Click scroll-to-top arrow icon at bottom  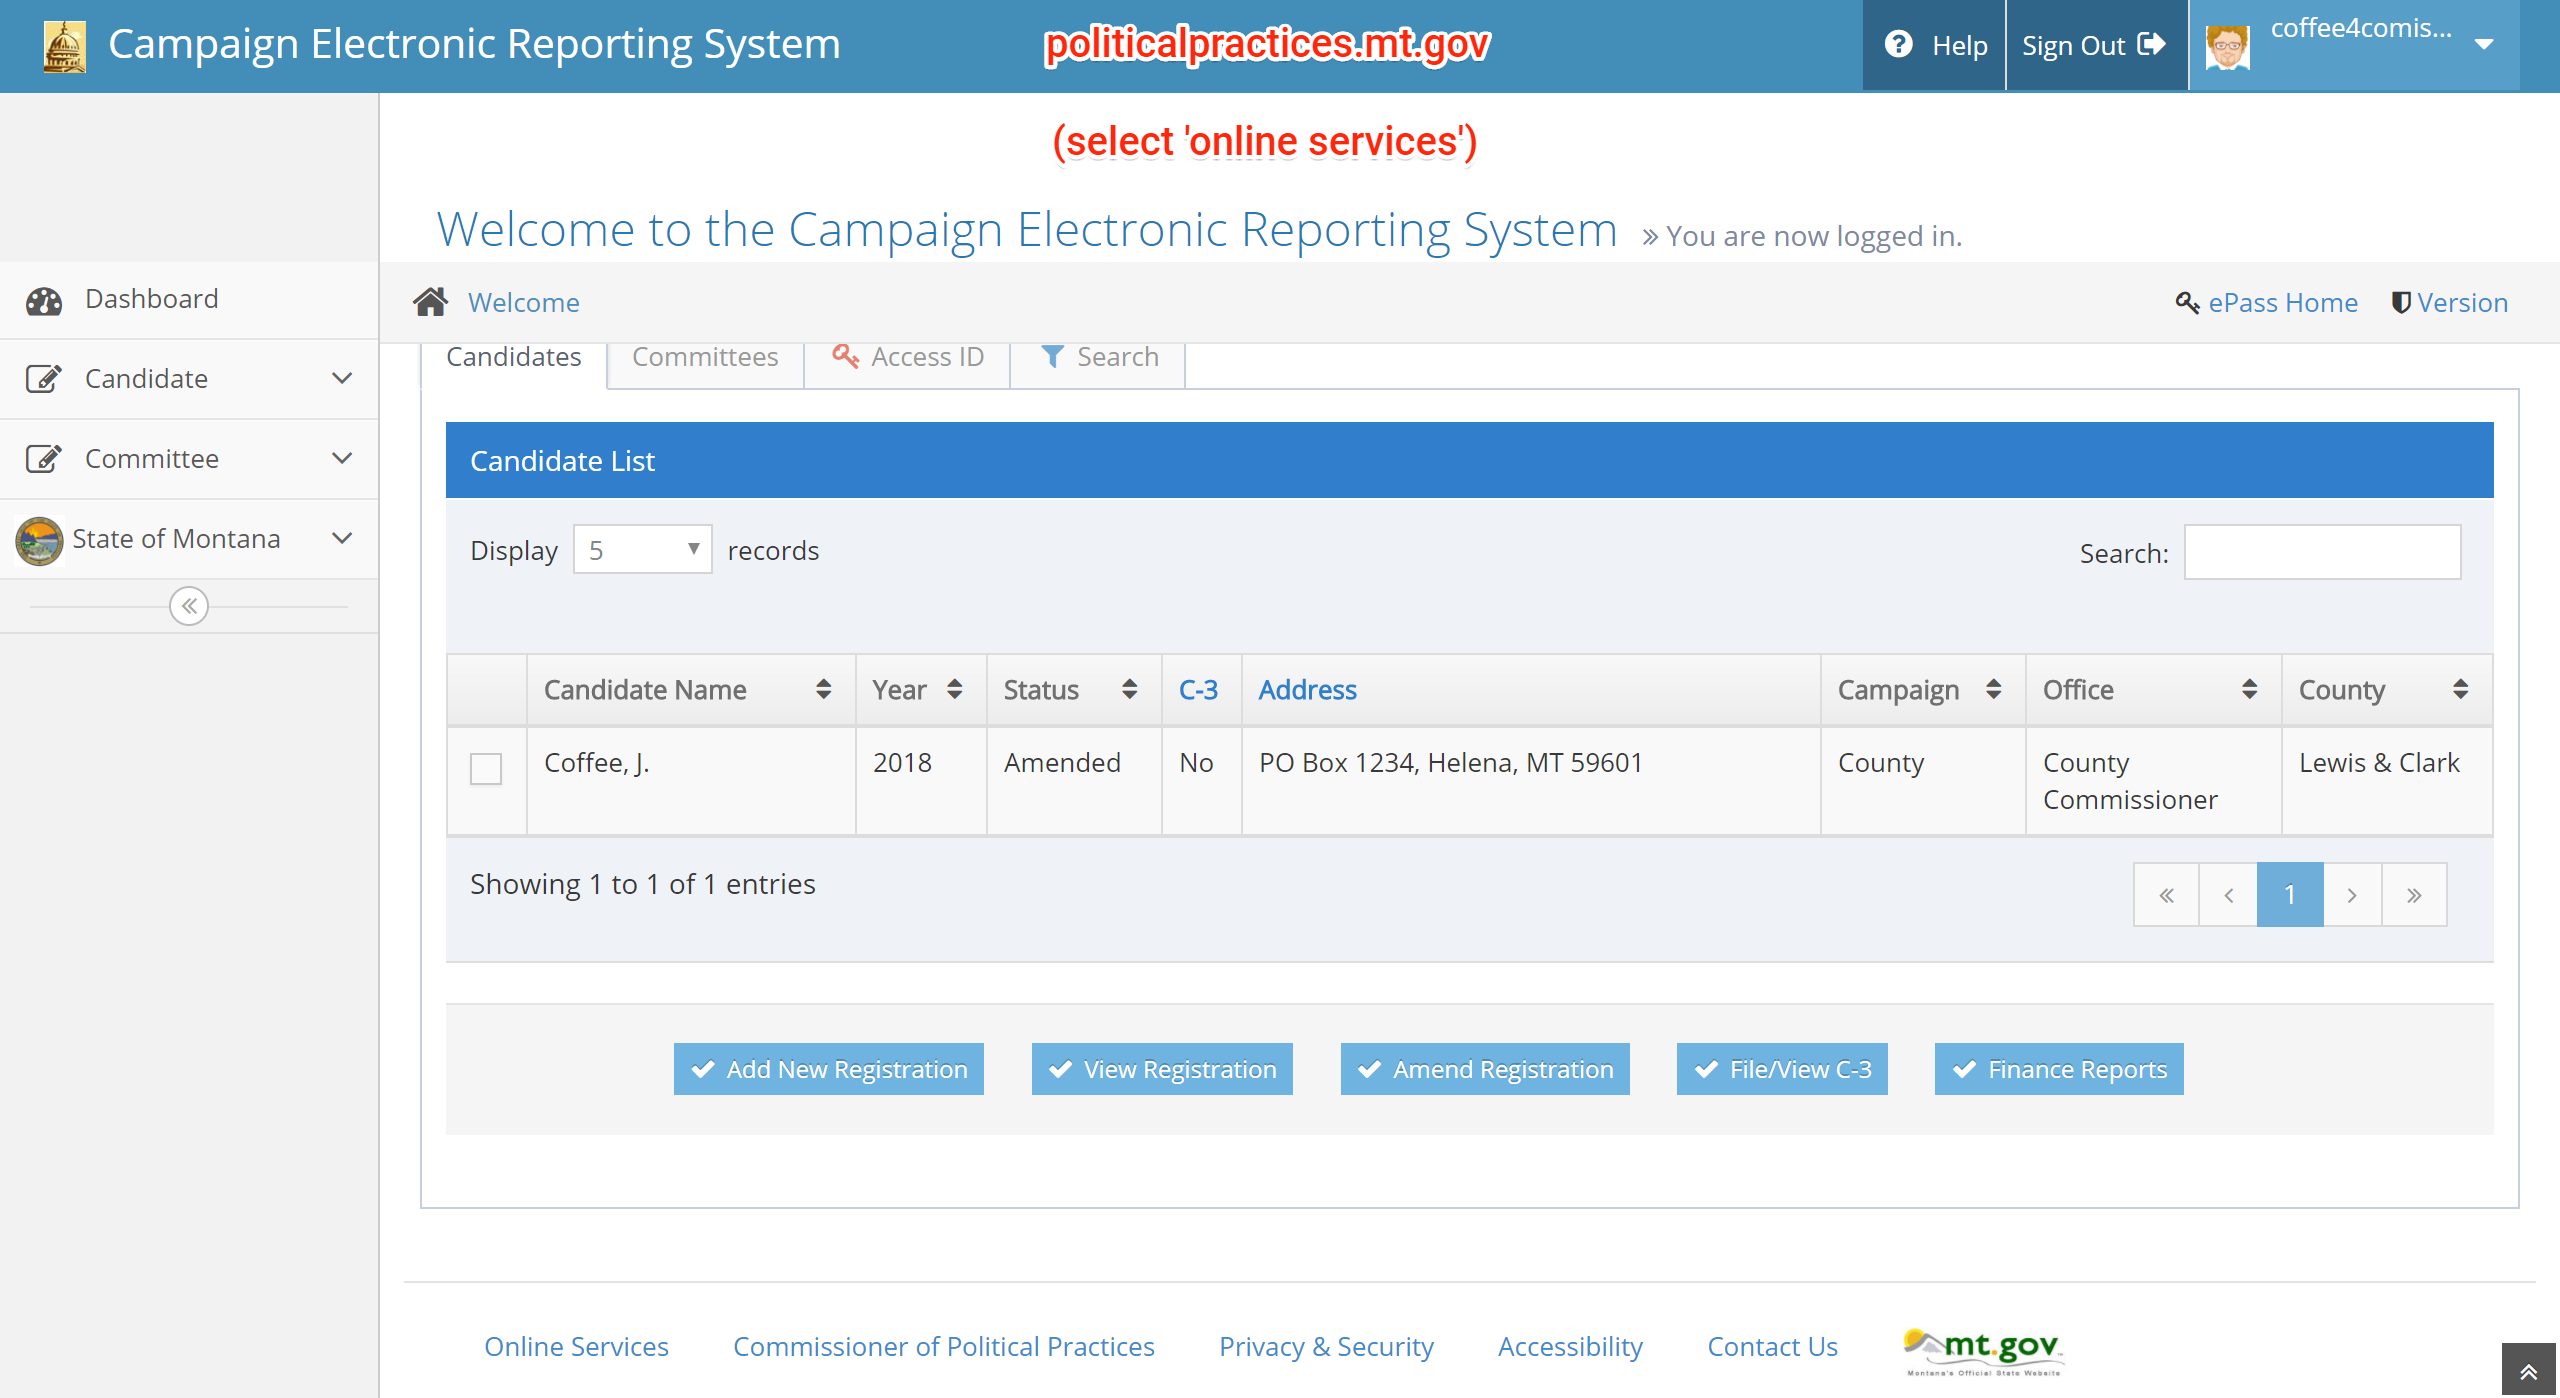coord(2529,1371)
